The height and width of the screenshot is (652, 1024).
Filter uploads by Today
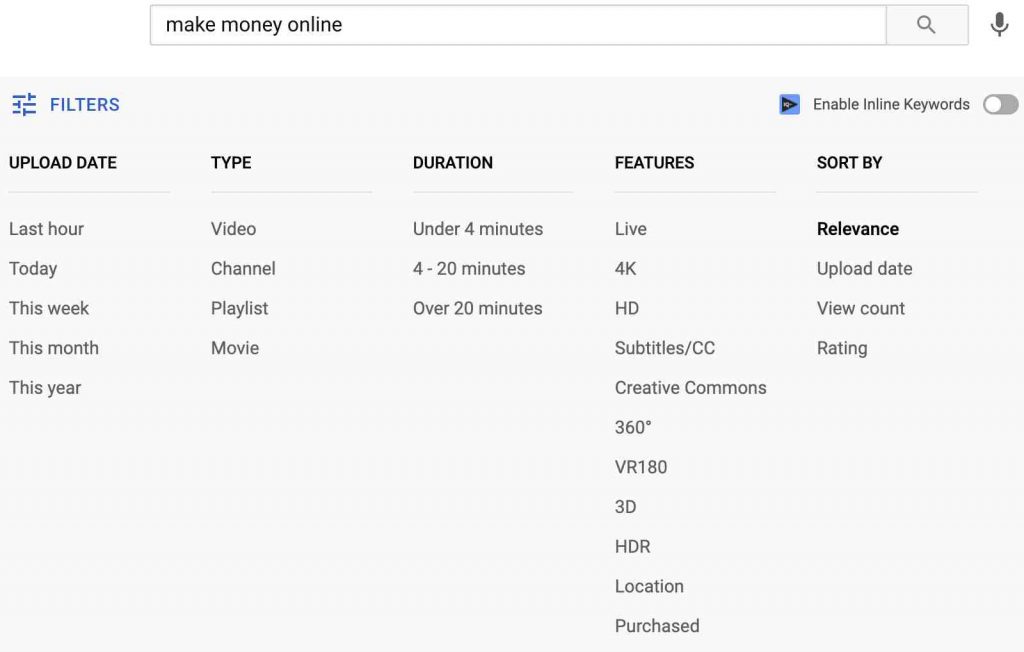click(x=33, y=269)
